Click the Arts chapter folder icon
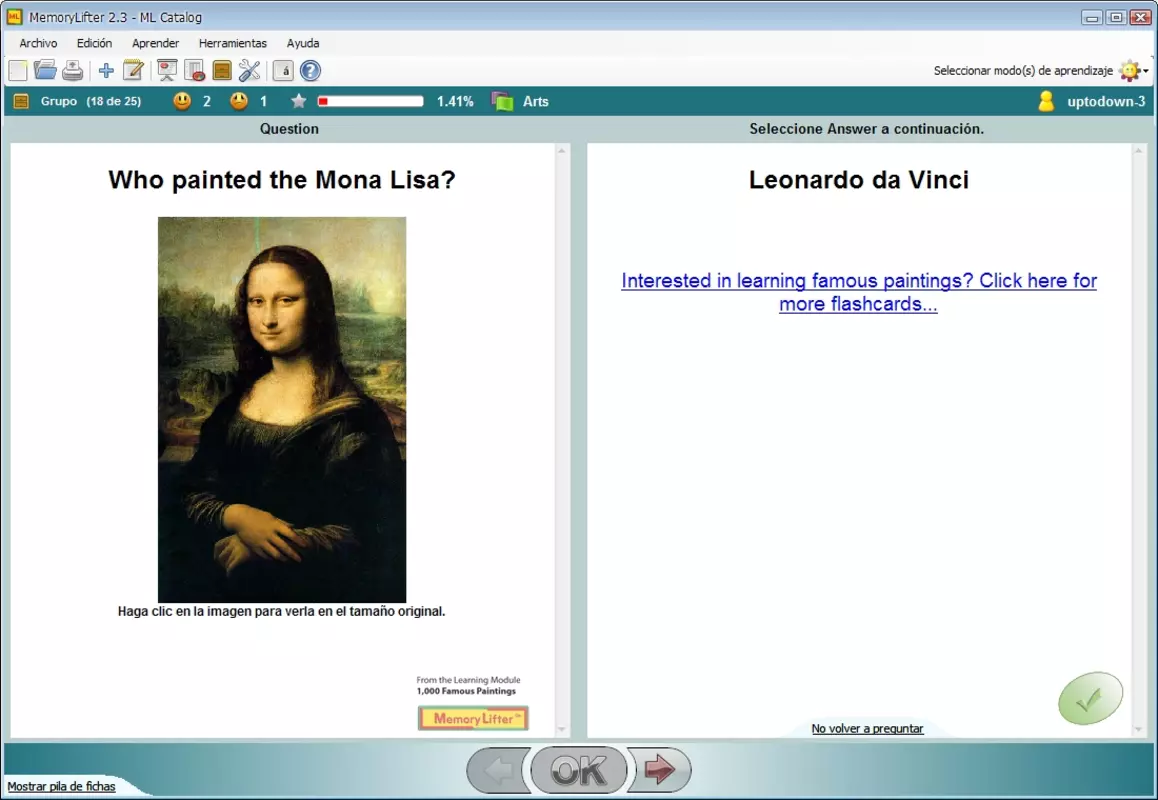Screen dimensions: 1158x800 click(x=503, y=101)
